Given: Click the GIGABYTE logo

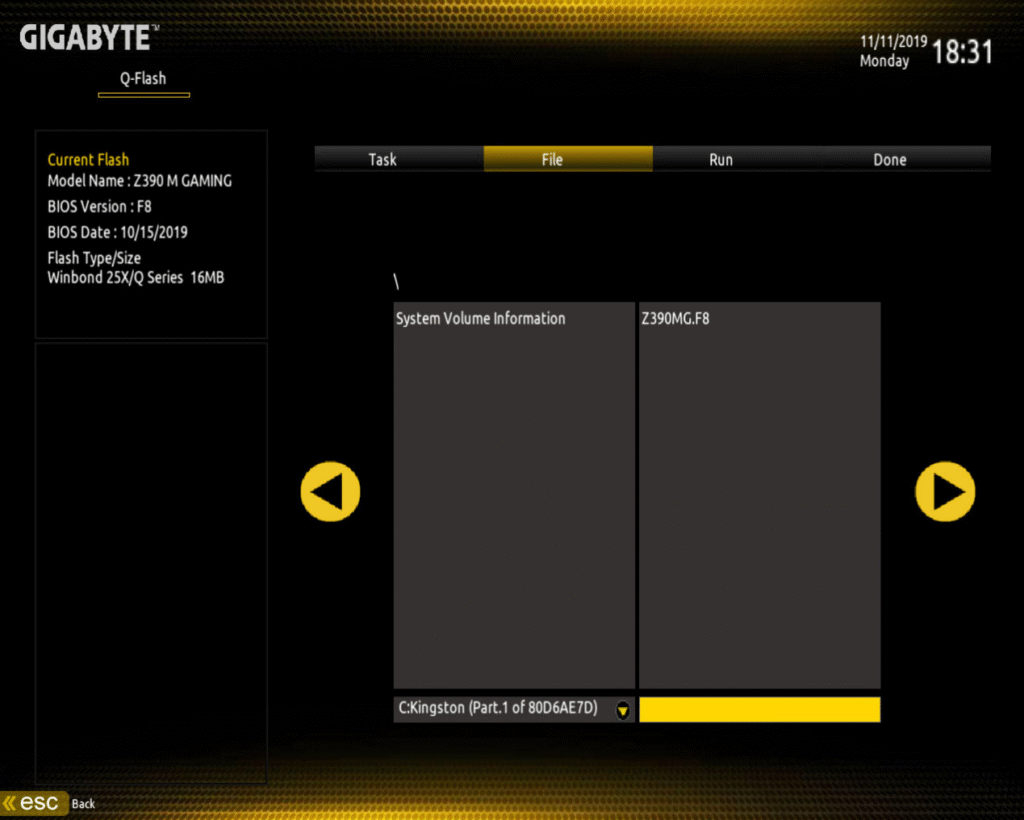Looking at the screenshot, I should point(89,38).
